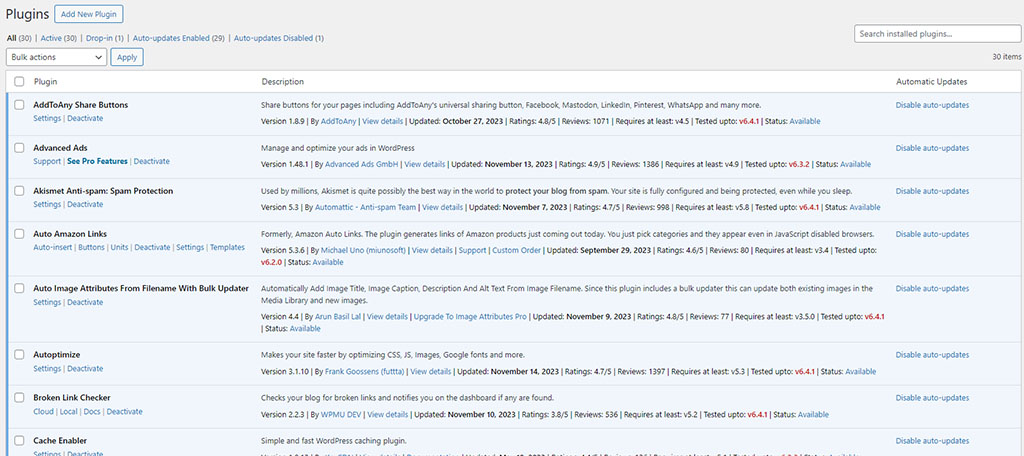Open Arun Basil Lal author link
Screen dimensions: 1024x456
[x=338, y=317]
